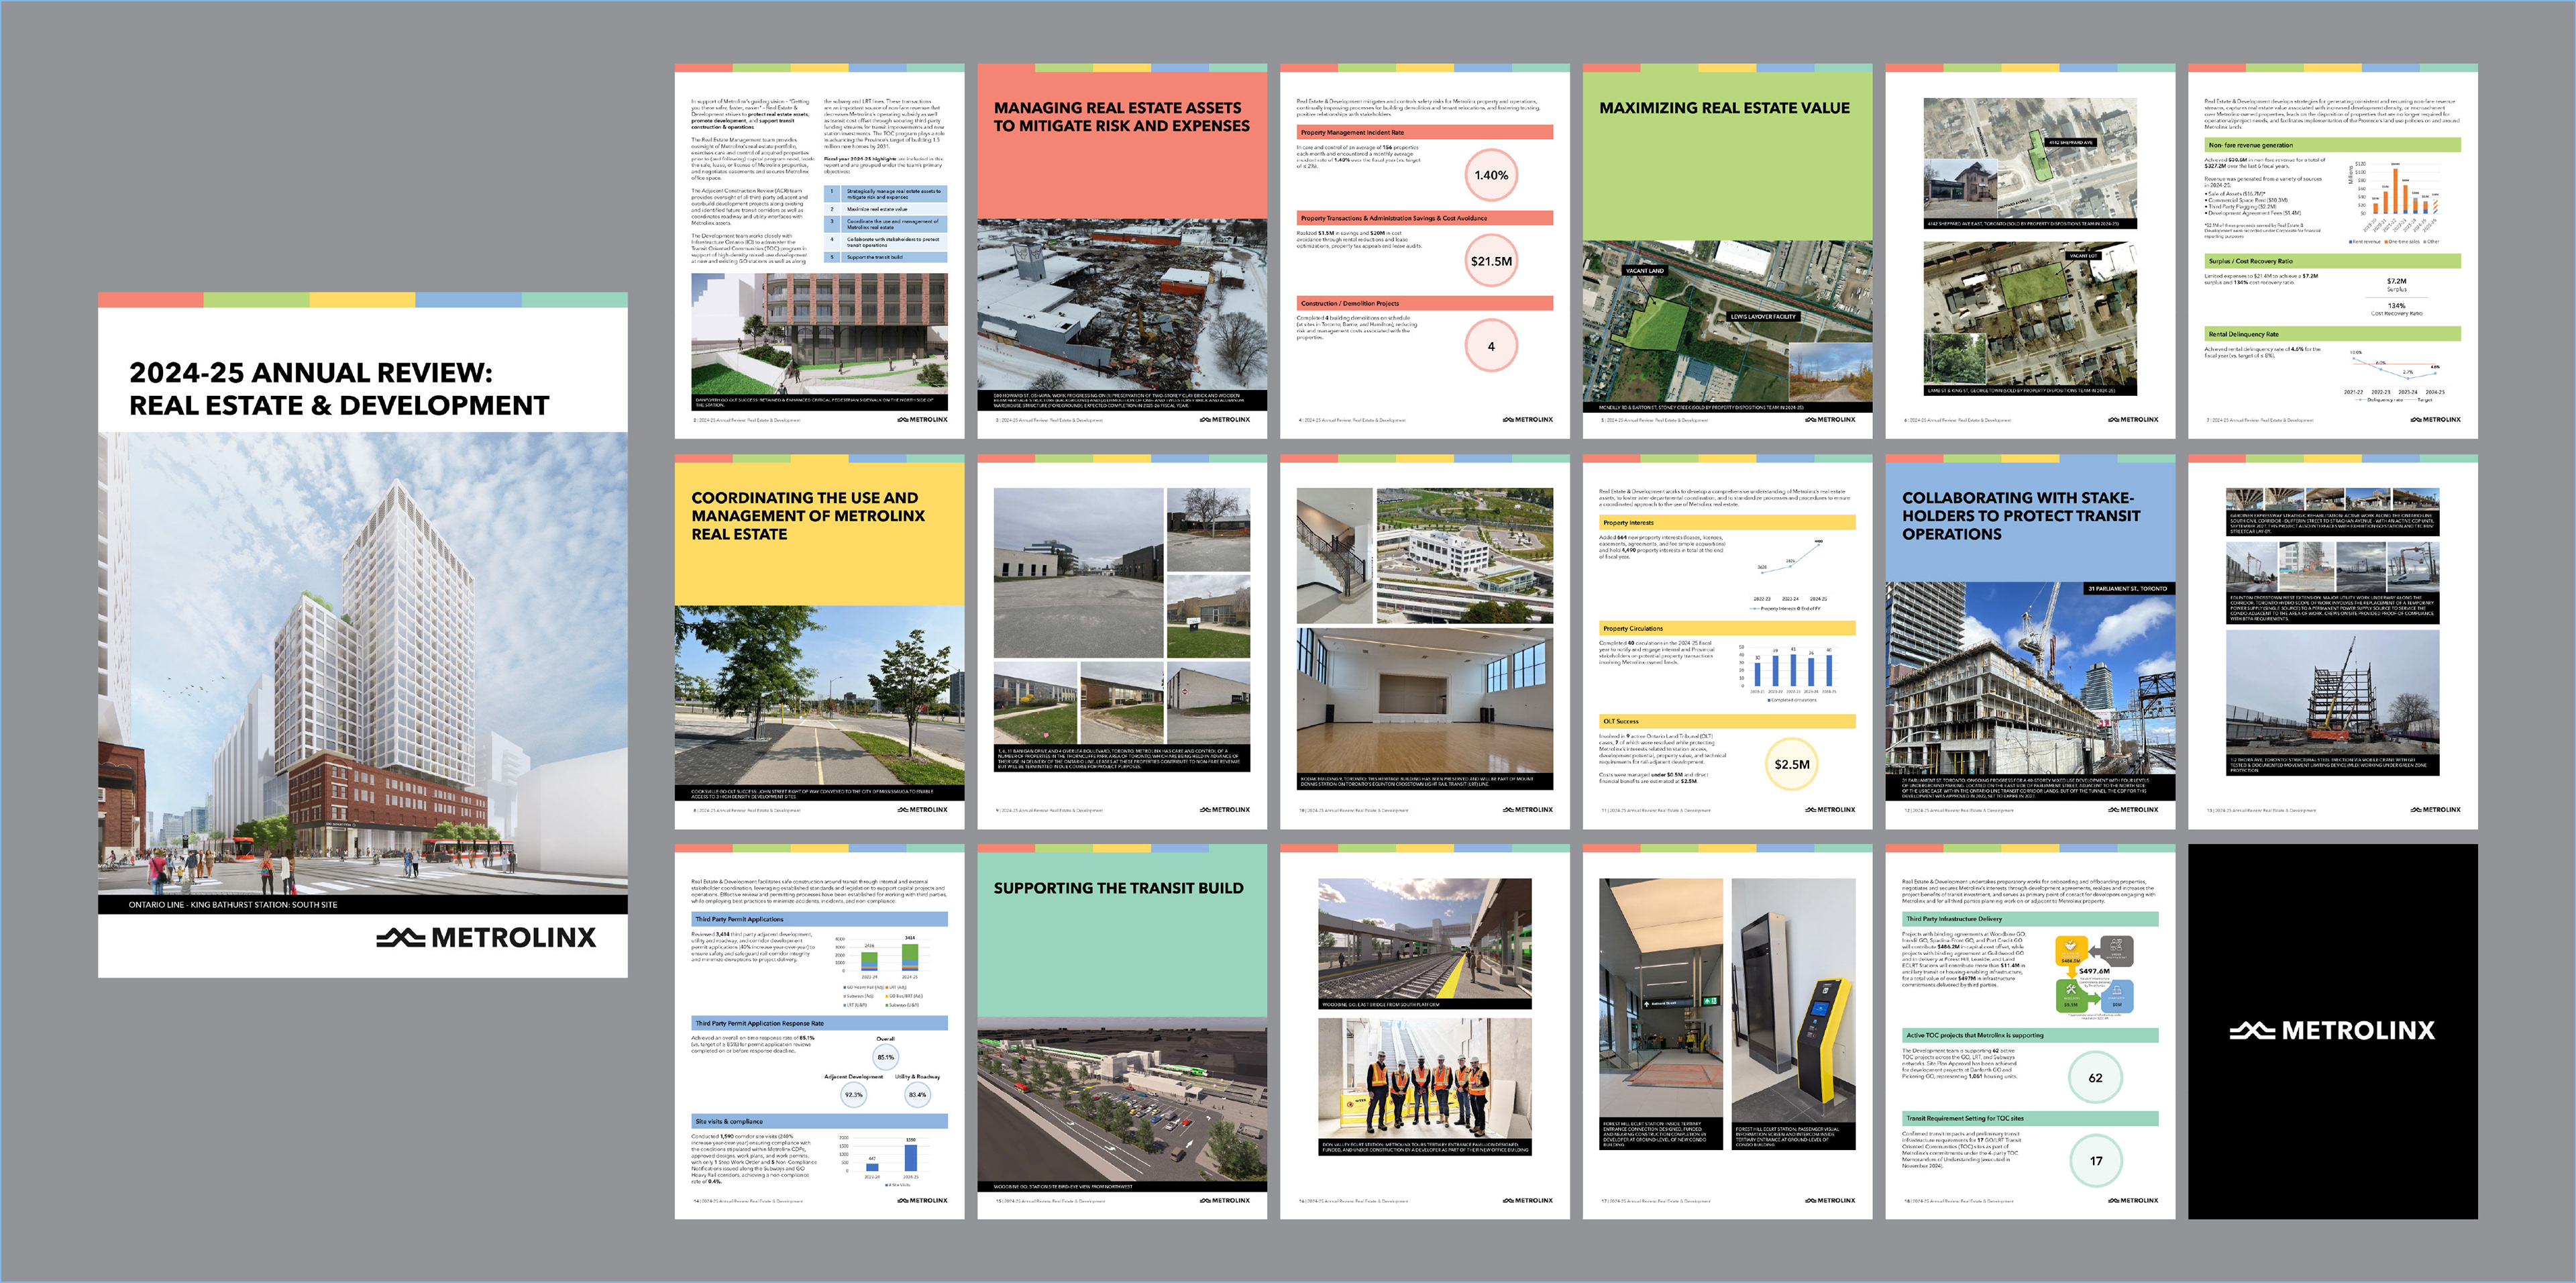Click the circle showing 62 TOC projects
This screenshot has width=2576, height=1283.
pos(2095,1077)
